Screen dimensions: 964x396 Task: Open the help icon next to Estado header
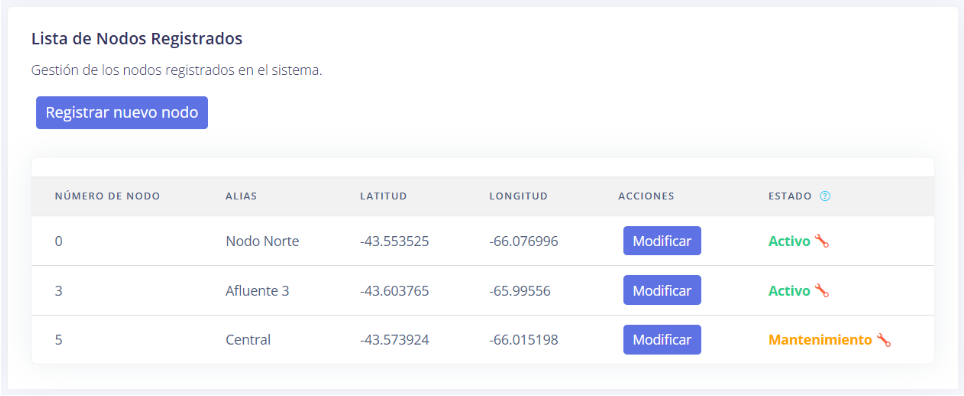(825, 196)
